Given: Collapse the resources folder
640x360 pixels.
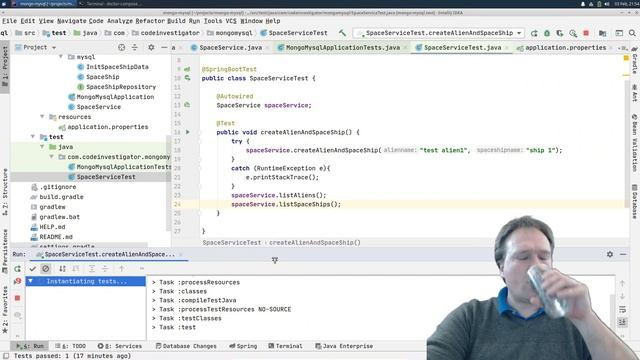Looking at the screenshot, I should [x=42, y=117].
